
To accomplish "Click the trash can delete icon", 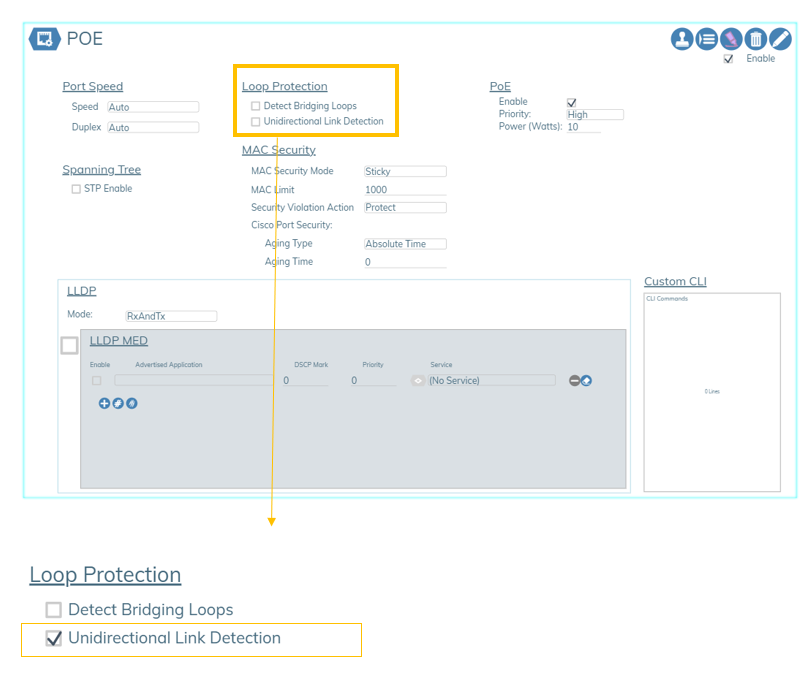I will (x=756, y=39).
